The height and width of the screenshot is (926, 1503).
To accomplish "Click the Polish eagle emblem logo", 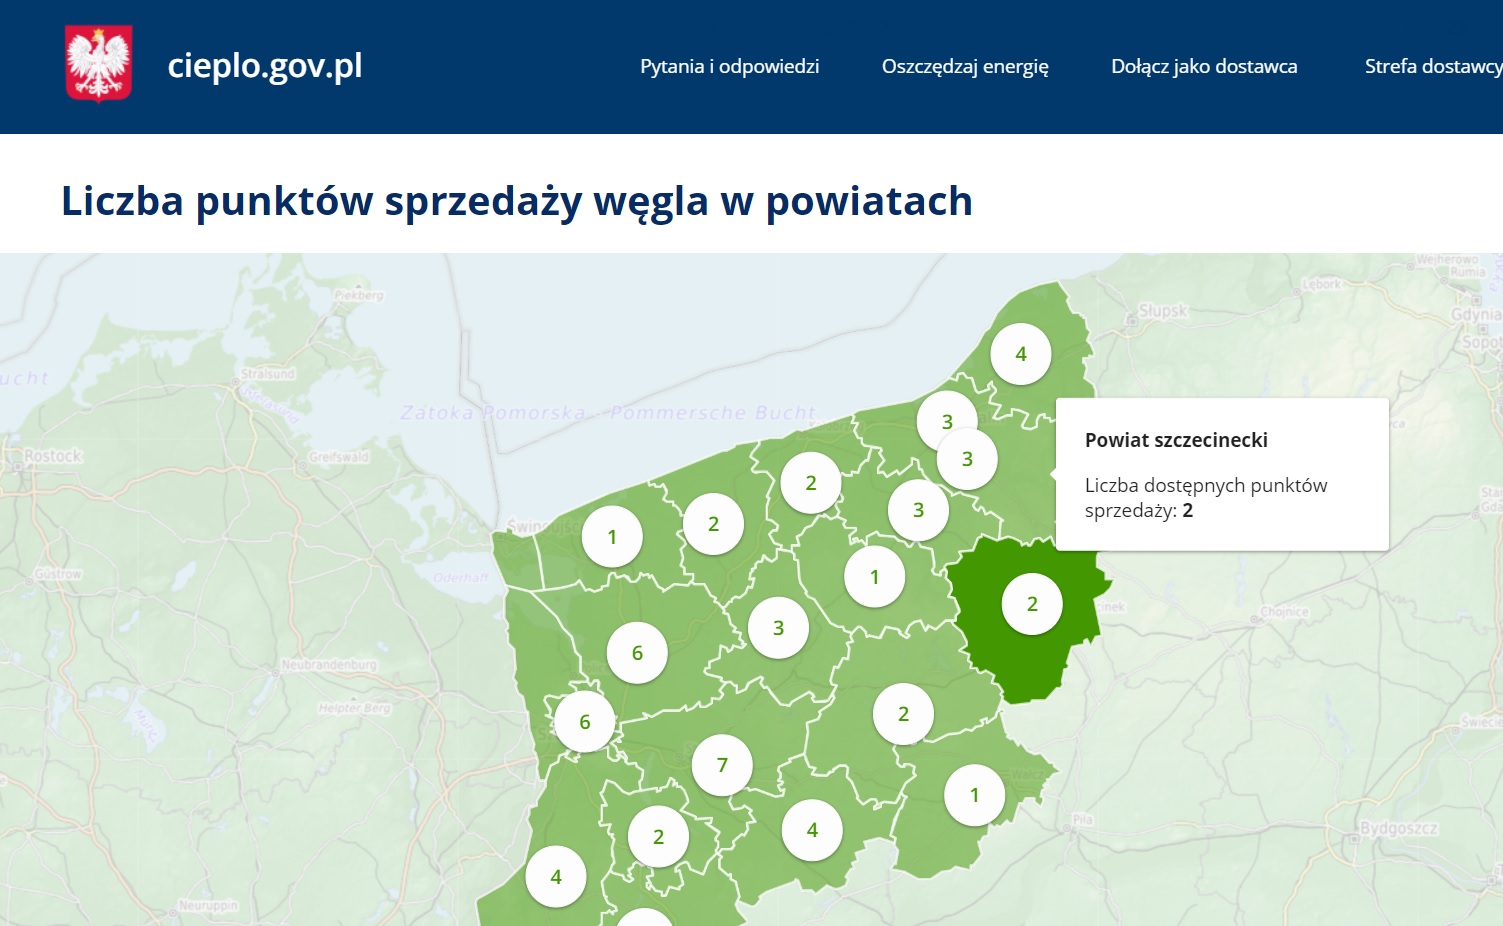I will (x=98, y=65).
